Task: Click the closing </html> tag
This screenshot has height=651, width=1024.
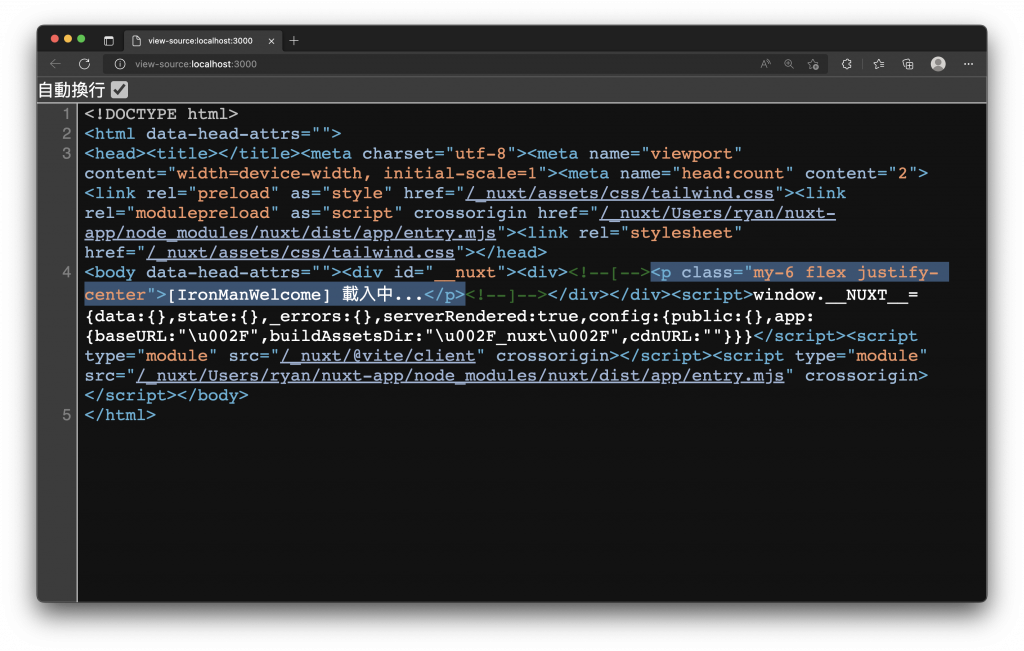Action: click(x=120, y=415)
